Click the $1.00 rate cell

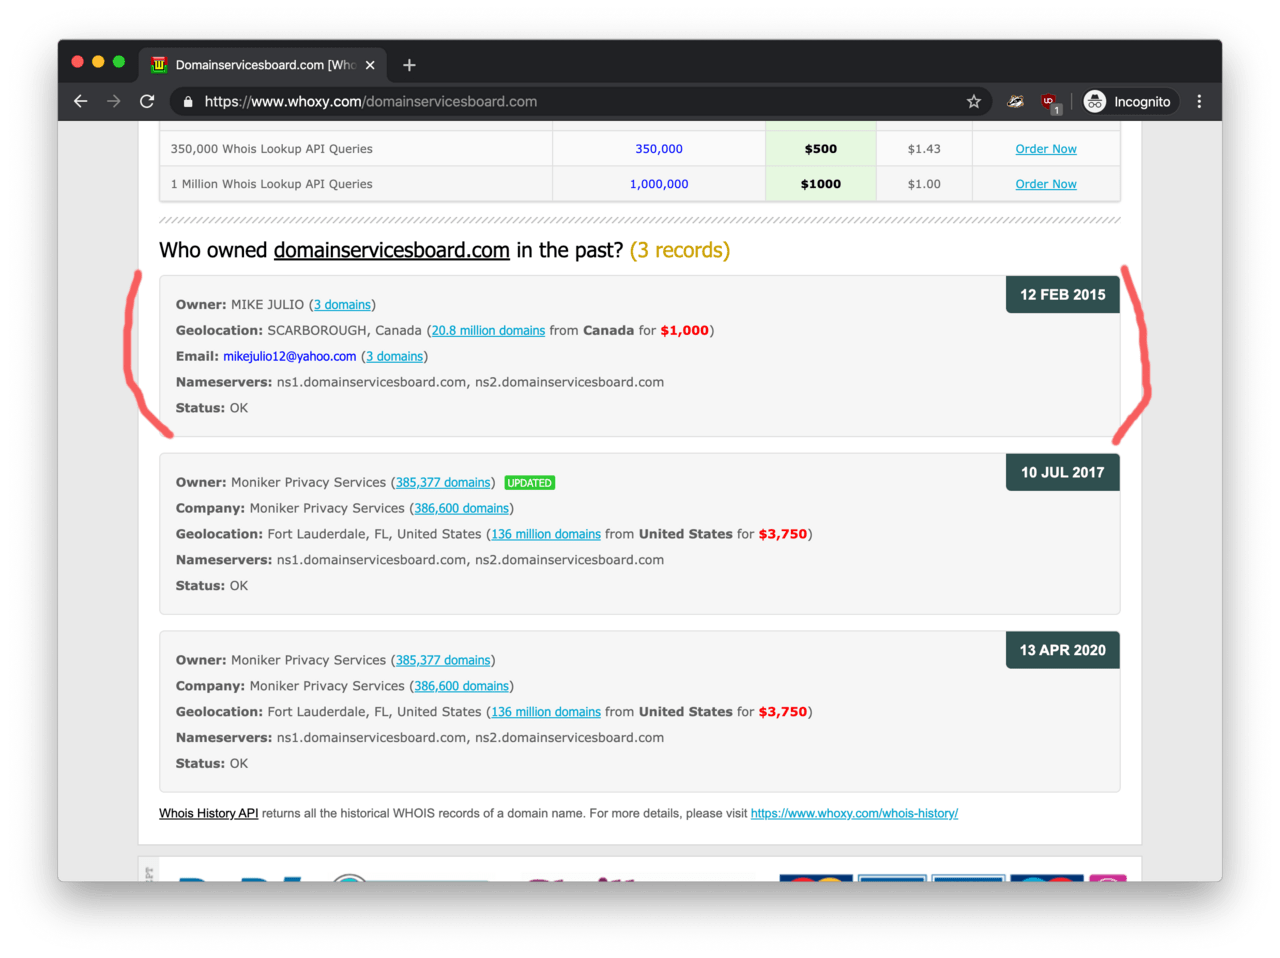coord(924,184)
